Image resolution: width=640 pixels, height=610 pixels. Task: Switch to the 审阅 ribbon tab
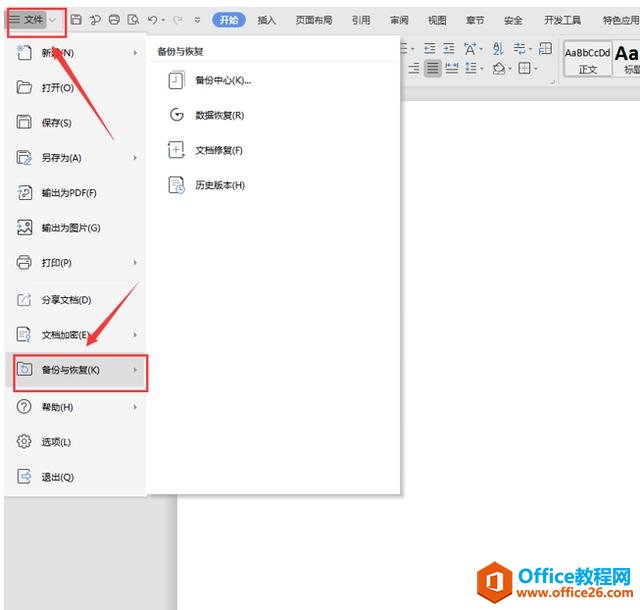coord(399,20)
